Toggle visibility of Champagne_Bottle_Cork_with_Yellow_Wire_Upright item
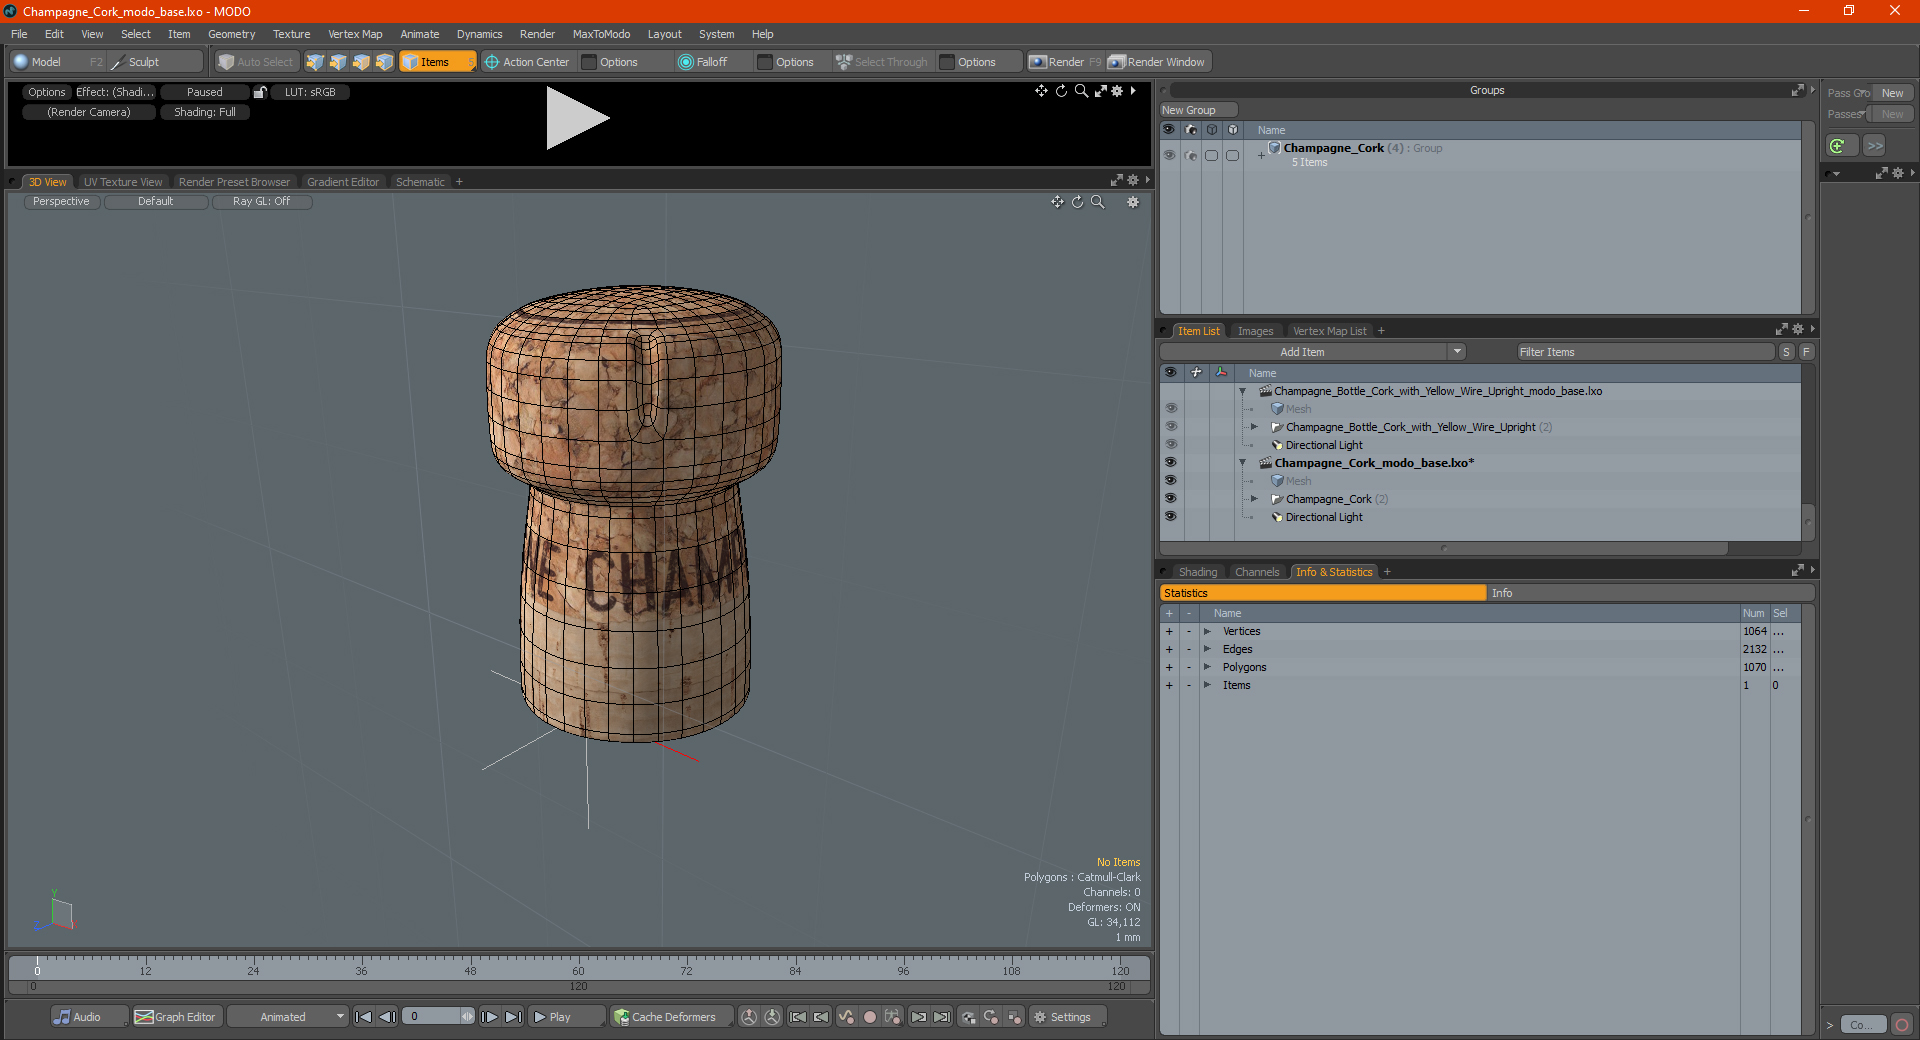1920x1040 pixels. (1170, 427)
